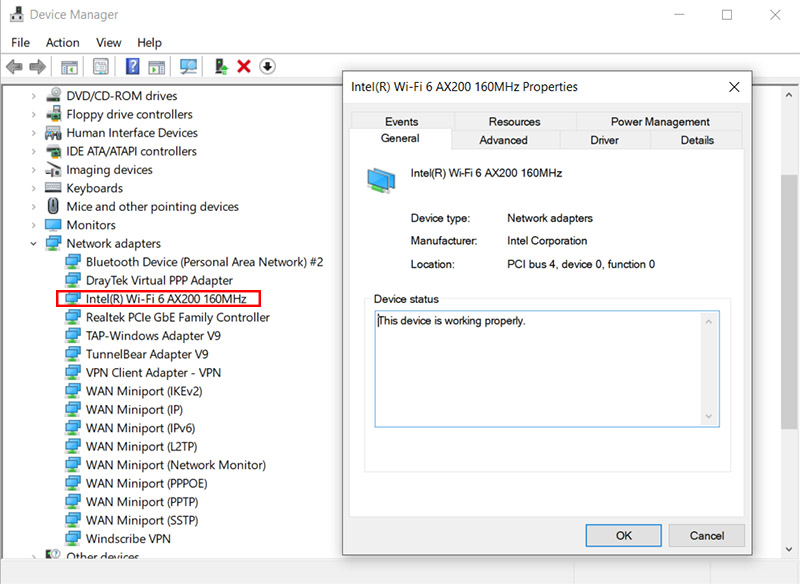Screen dimensions: 800x584
Task: Expand the Keyboards node
Action: click(34, 188)
